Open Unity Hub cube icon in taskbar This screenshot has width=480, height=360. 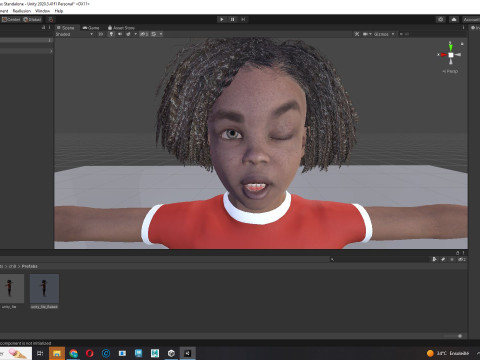pos(171,353)
